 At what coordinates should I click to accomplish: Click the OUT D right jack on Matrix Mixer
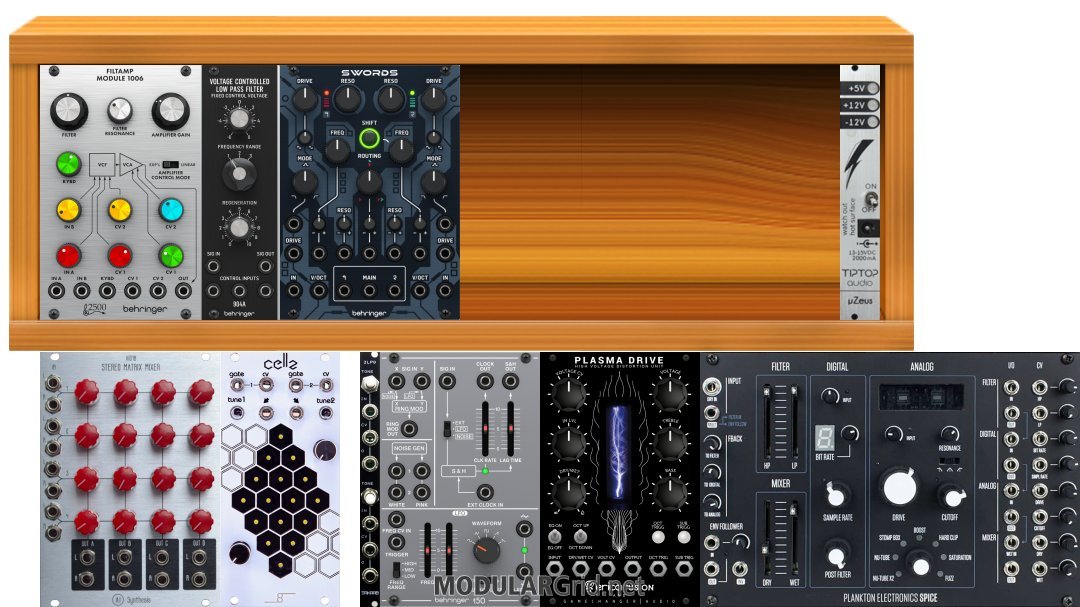pos(198,579)
